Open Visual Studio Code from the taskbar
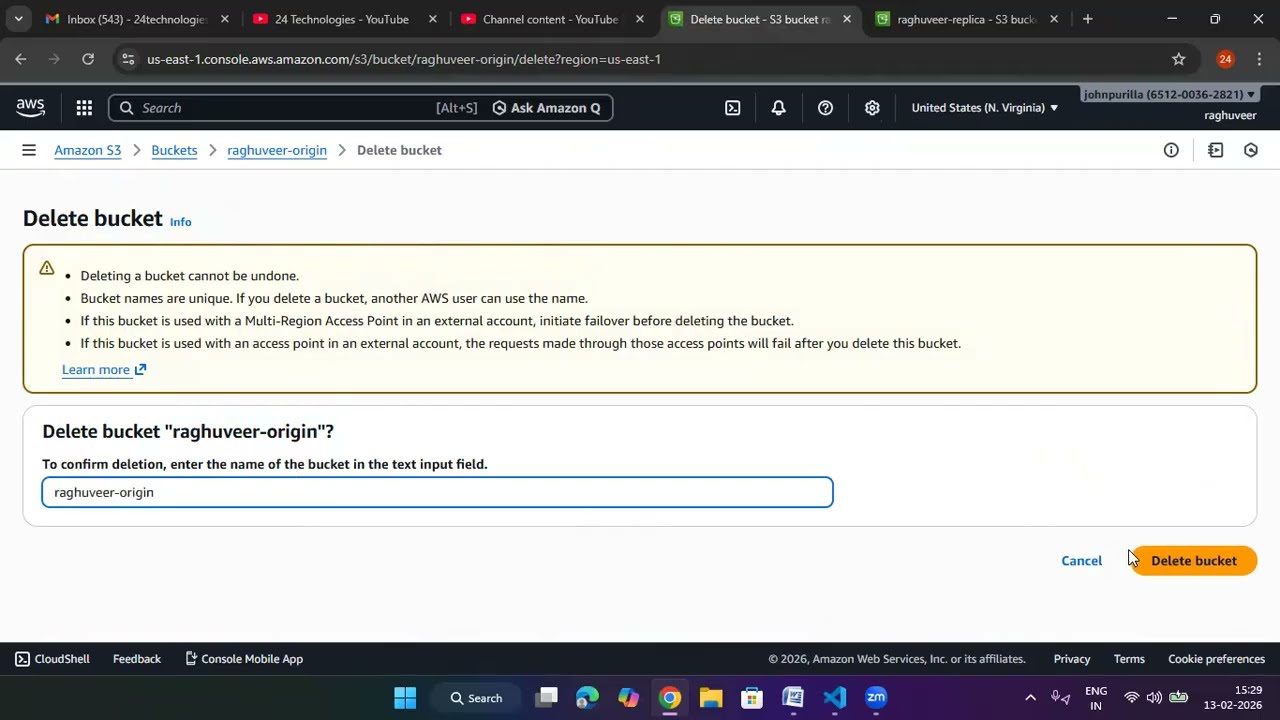 pyautogui.click(x=835, y=698)
